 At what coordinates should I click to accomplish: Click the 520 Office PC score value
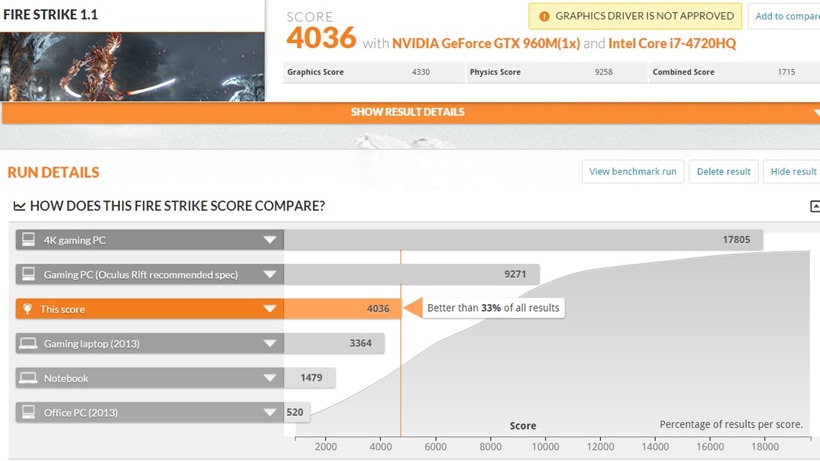tap(295, 412)
